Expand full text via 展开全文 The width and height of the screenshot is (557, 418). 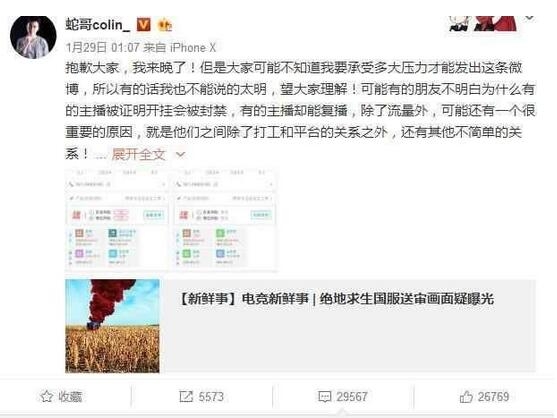coord(139,154)
